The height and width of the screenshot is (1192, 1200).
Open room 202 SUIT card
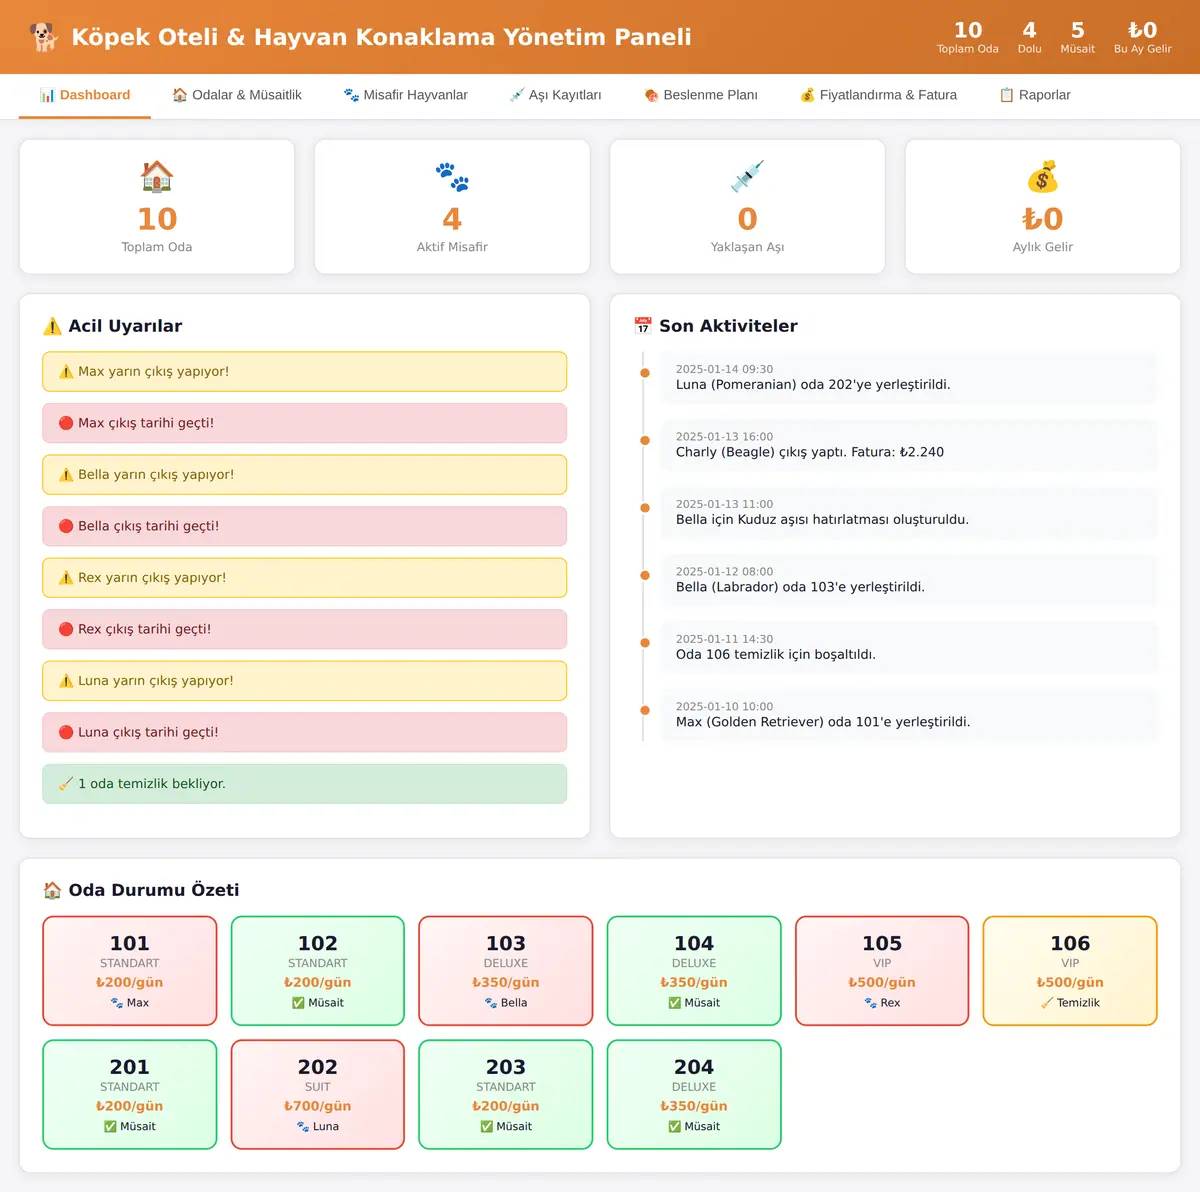point(318,1095)
